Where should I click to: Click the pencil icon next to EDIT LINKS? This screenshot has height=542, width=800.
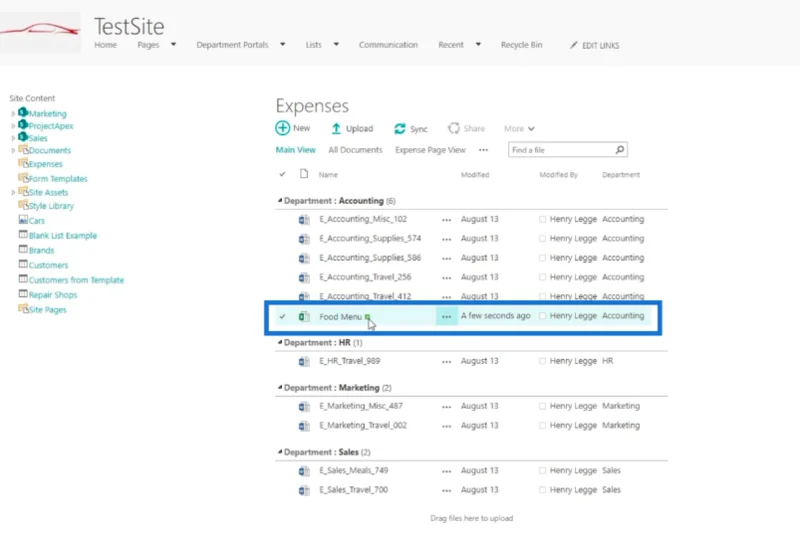point(573,45)
